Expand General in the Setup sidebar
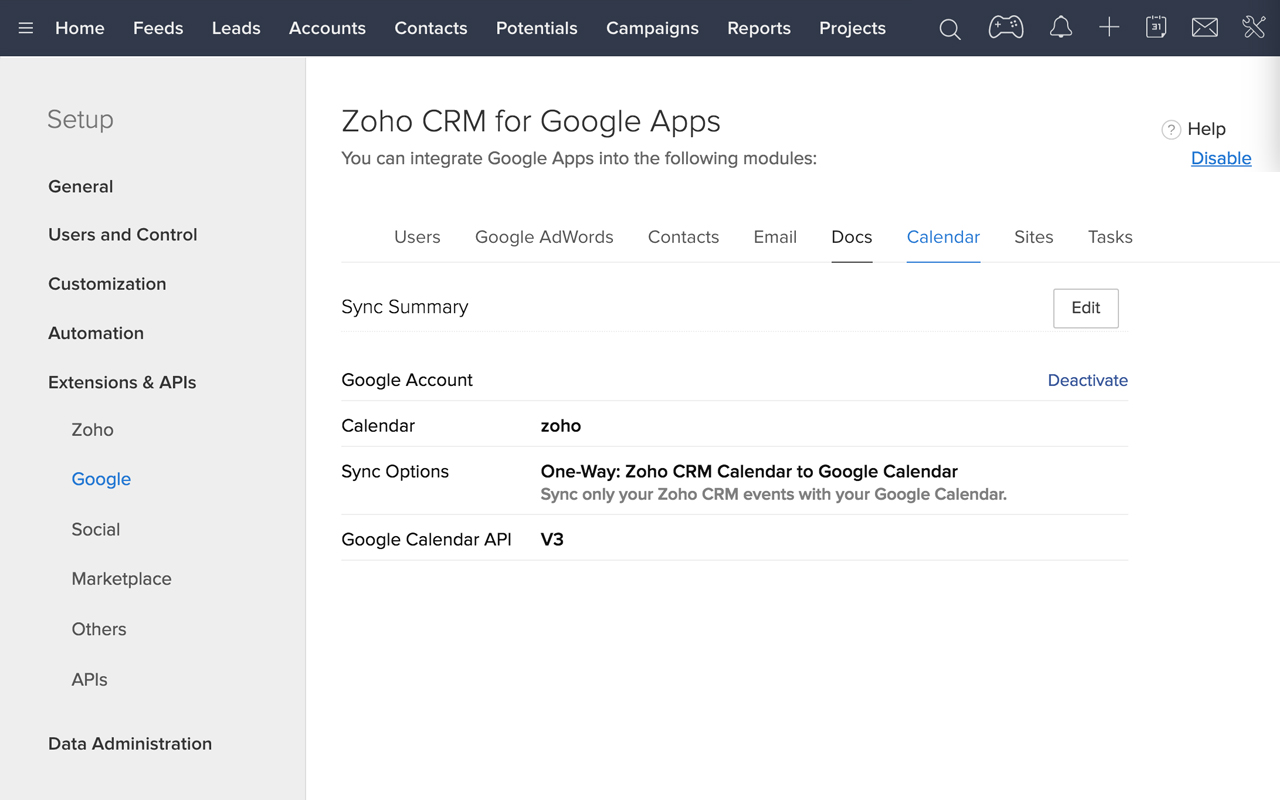This screenshot has width=1280, height=800. pos(81,186)
